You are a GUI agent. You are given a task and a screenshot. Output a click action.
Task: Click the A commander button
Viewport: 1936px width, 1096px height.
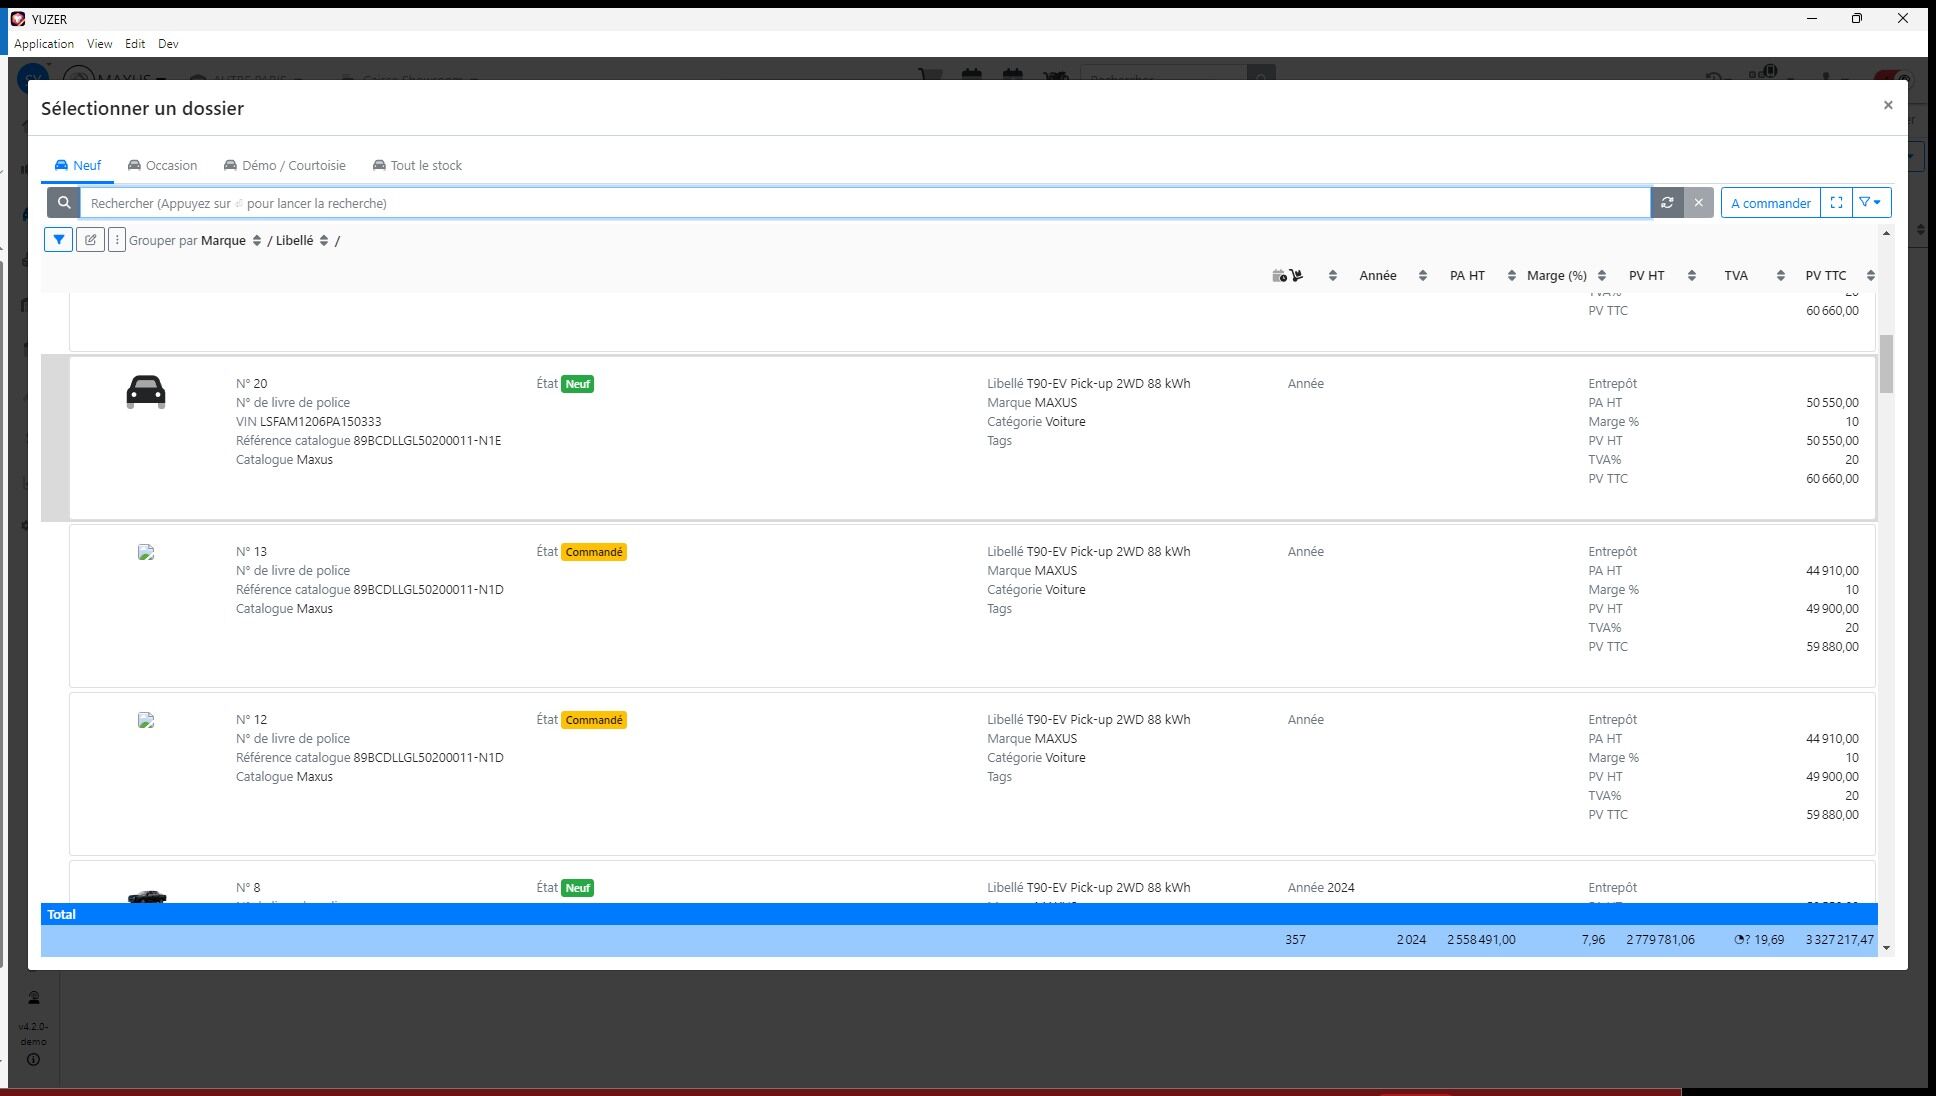pos(1769,203)
